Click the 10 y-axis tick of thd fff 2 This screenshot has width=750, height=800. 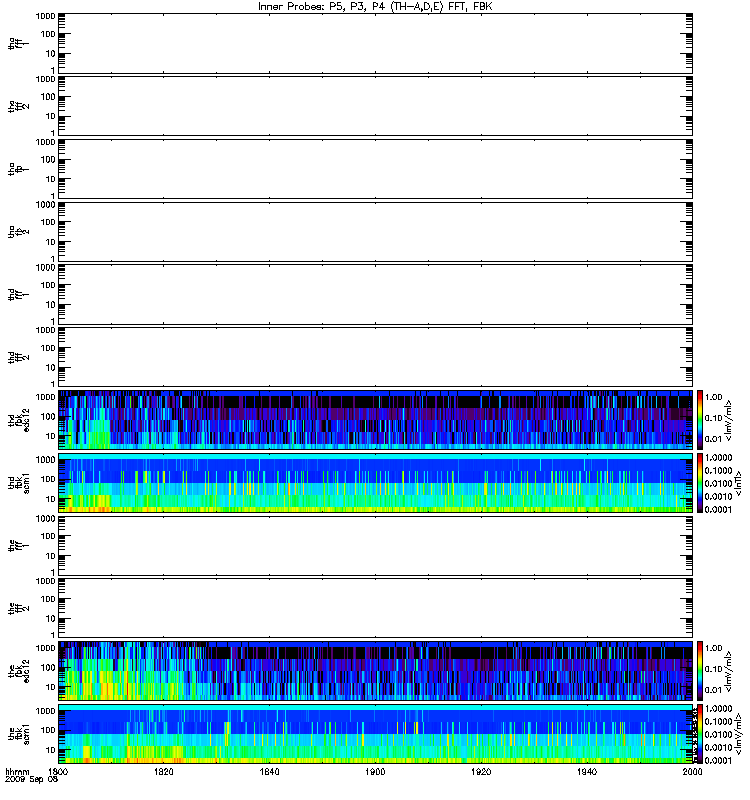coord(51,367)
